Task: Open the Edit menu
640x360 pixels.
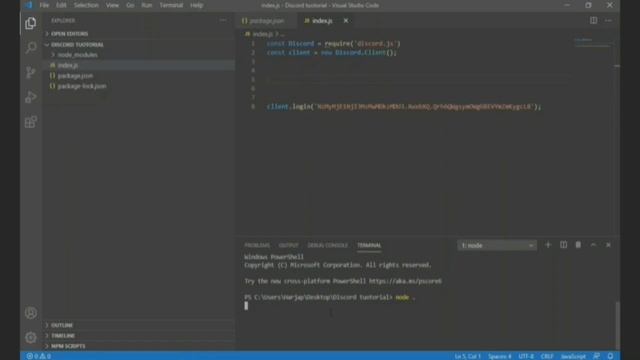Action: (x=61, y=5)
